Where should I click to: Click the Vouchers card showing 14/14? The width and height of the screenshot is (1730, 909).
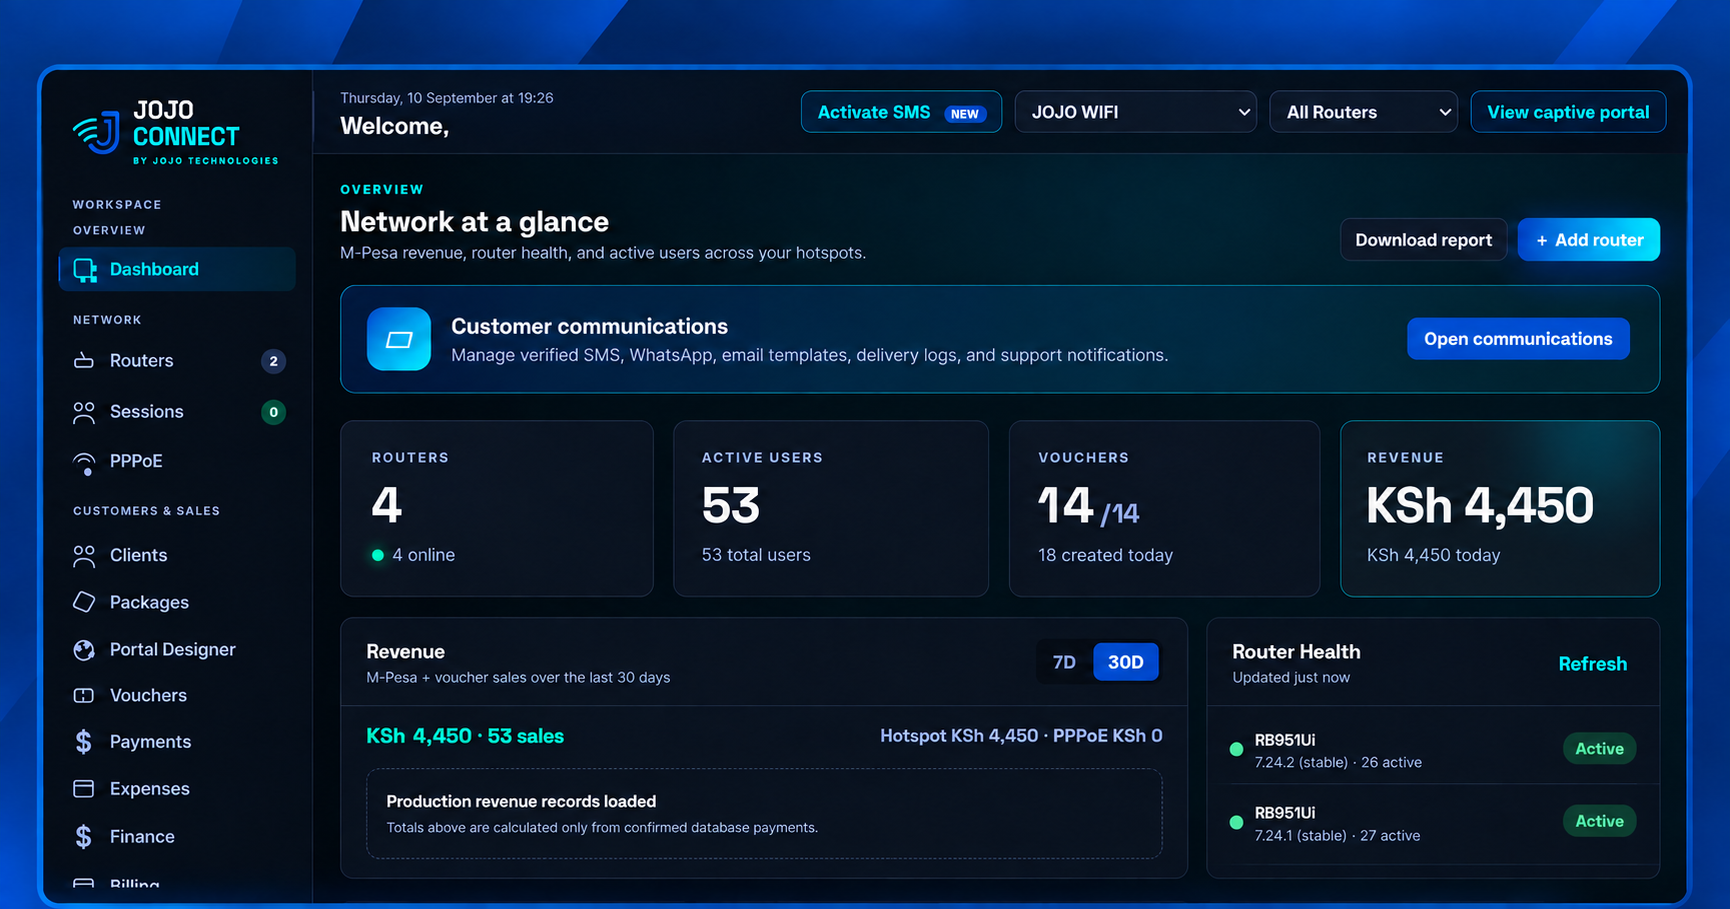point(1164,509)
